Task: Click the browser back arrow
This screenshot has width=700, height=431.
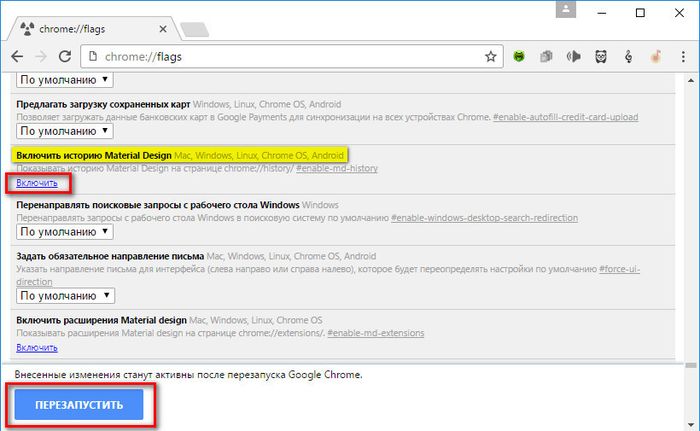Action: [17, 56]
